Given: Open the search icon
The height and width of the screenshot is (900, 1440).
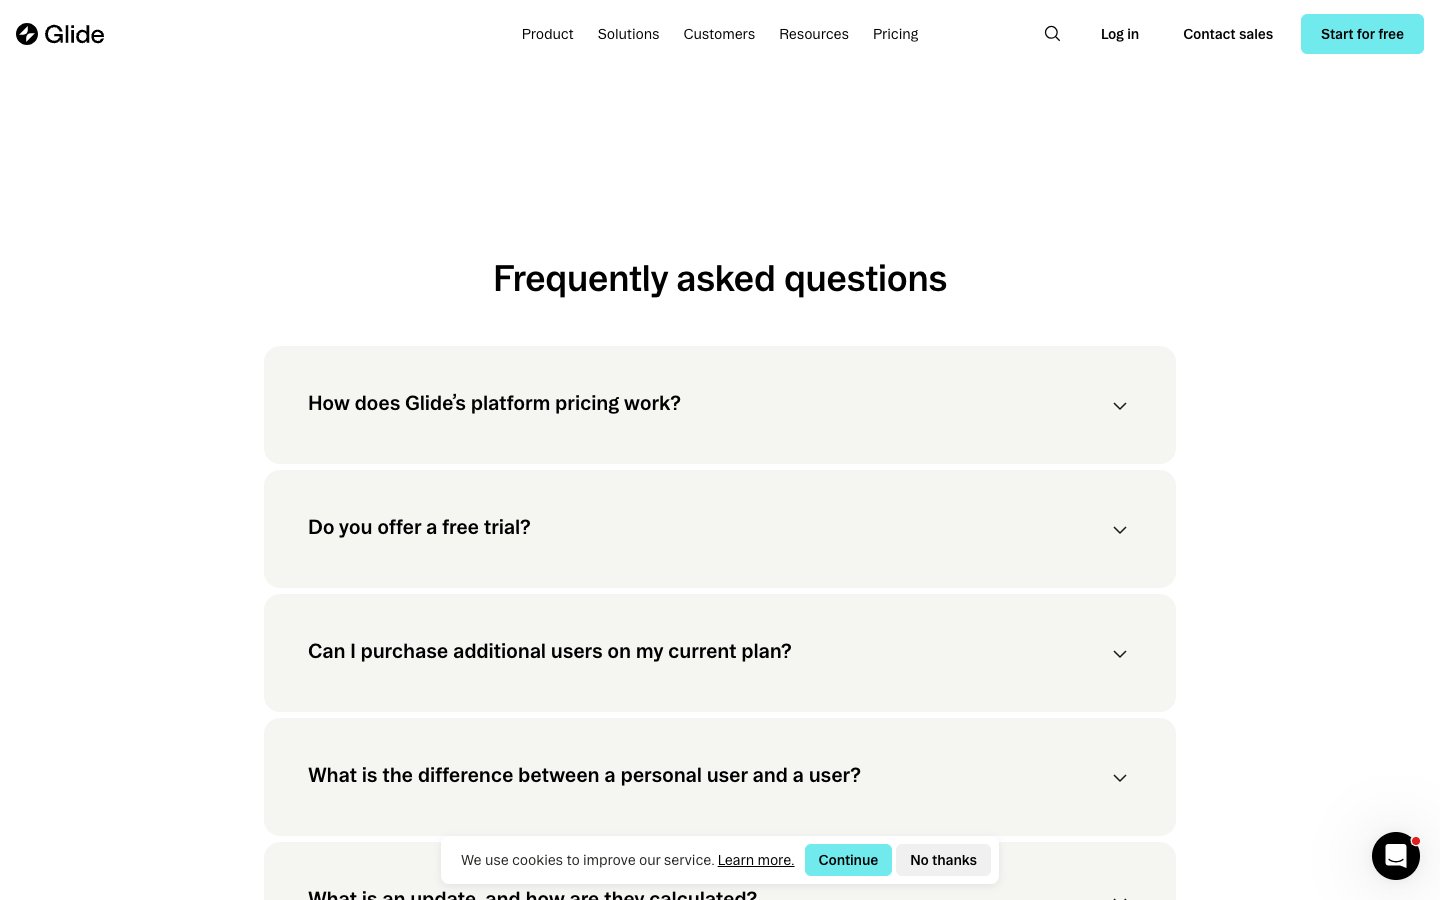Looking at the screenshot, I should 1052,34.
